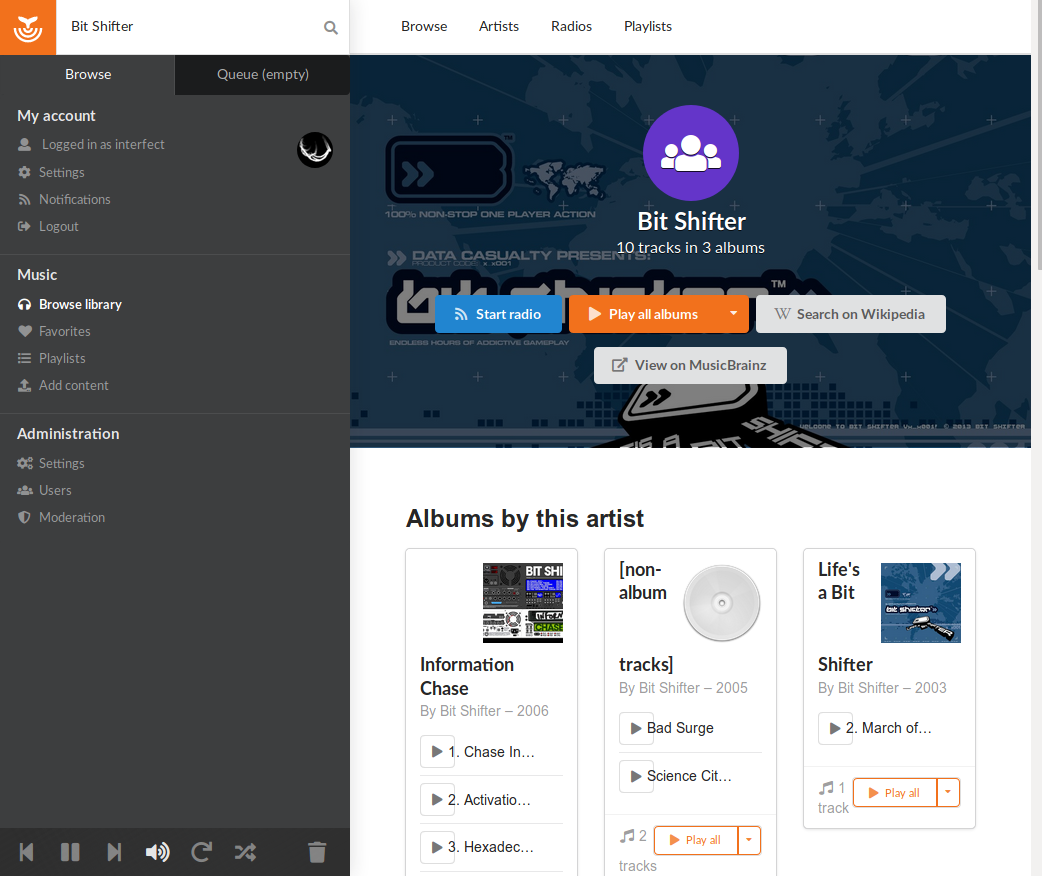Open Favorites in sidebar
This screenshot has height=876, width=1042.
point(64,331)
